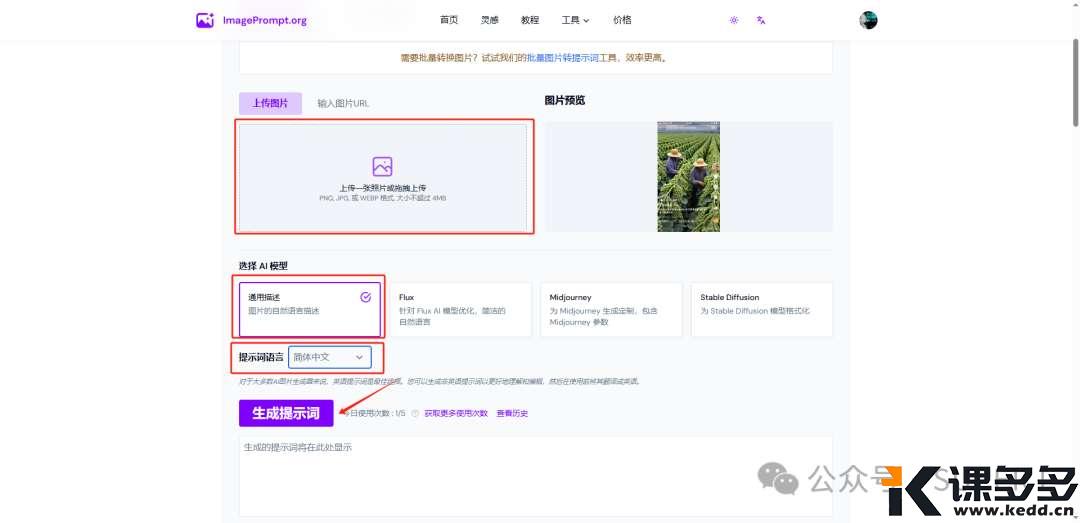
Task: Open the language translation icon
Action: (x=761, y=20)
